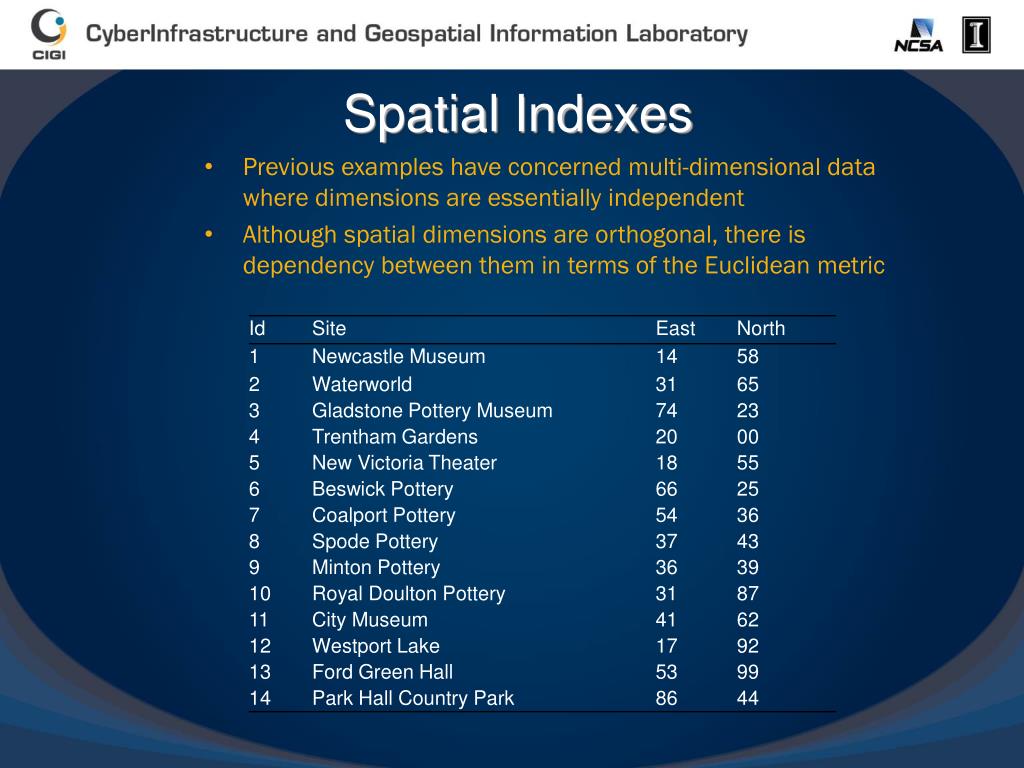Screen dimensions: 1024x768
Task: Click the 'Id' column header
Action: [x=257, y=328]
